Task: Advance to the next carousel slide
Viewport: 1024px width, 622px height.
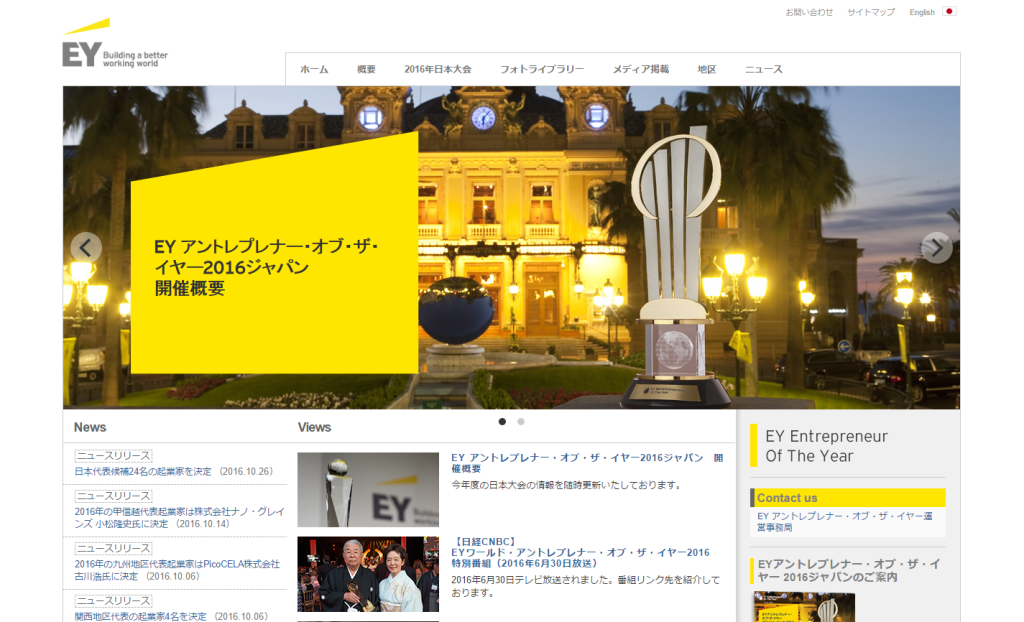Action: pos(936,248)
